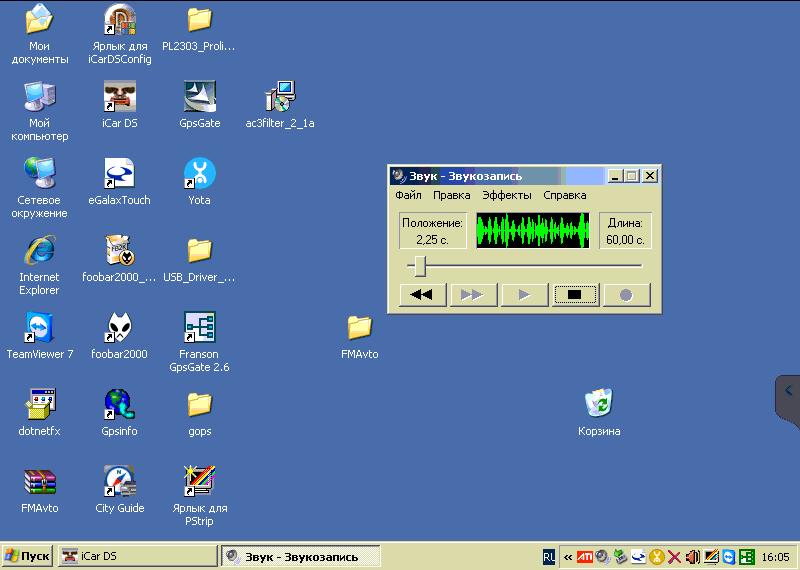This screenshot has height=570, width=800.
Task: Open the Правка menu
Action: (x=451, y=195)
